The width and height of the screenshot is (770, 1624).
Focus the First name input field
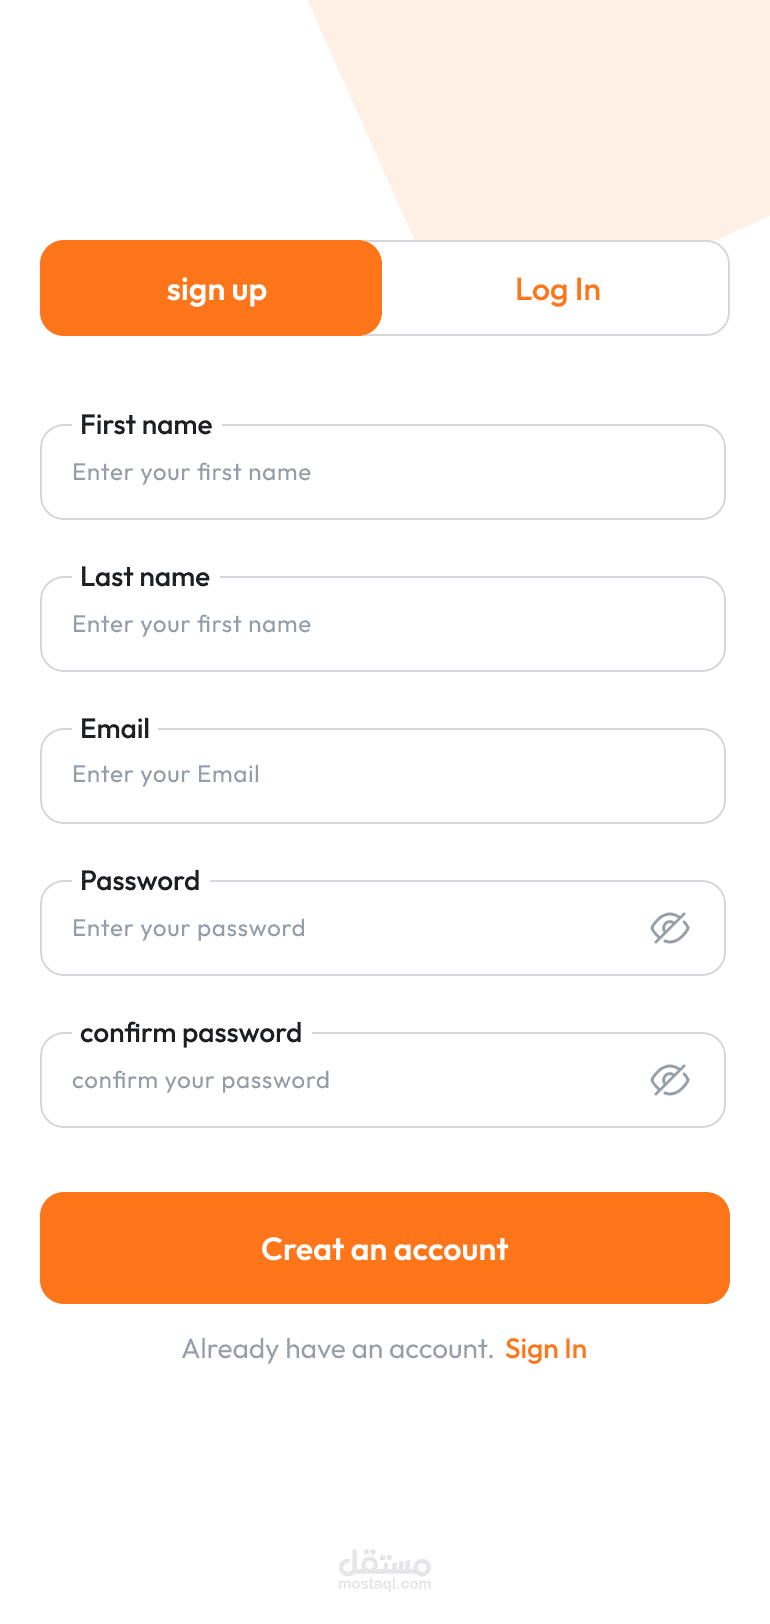click(382, 473)
